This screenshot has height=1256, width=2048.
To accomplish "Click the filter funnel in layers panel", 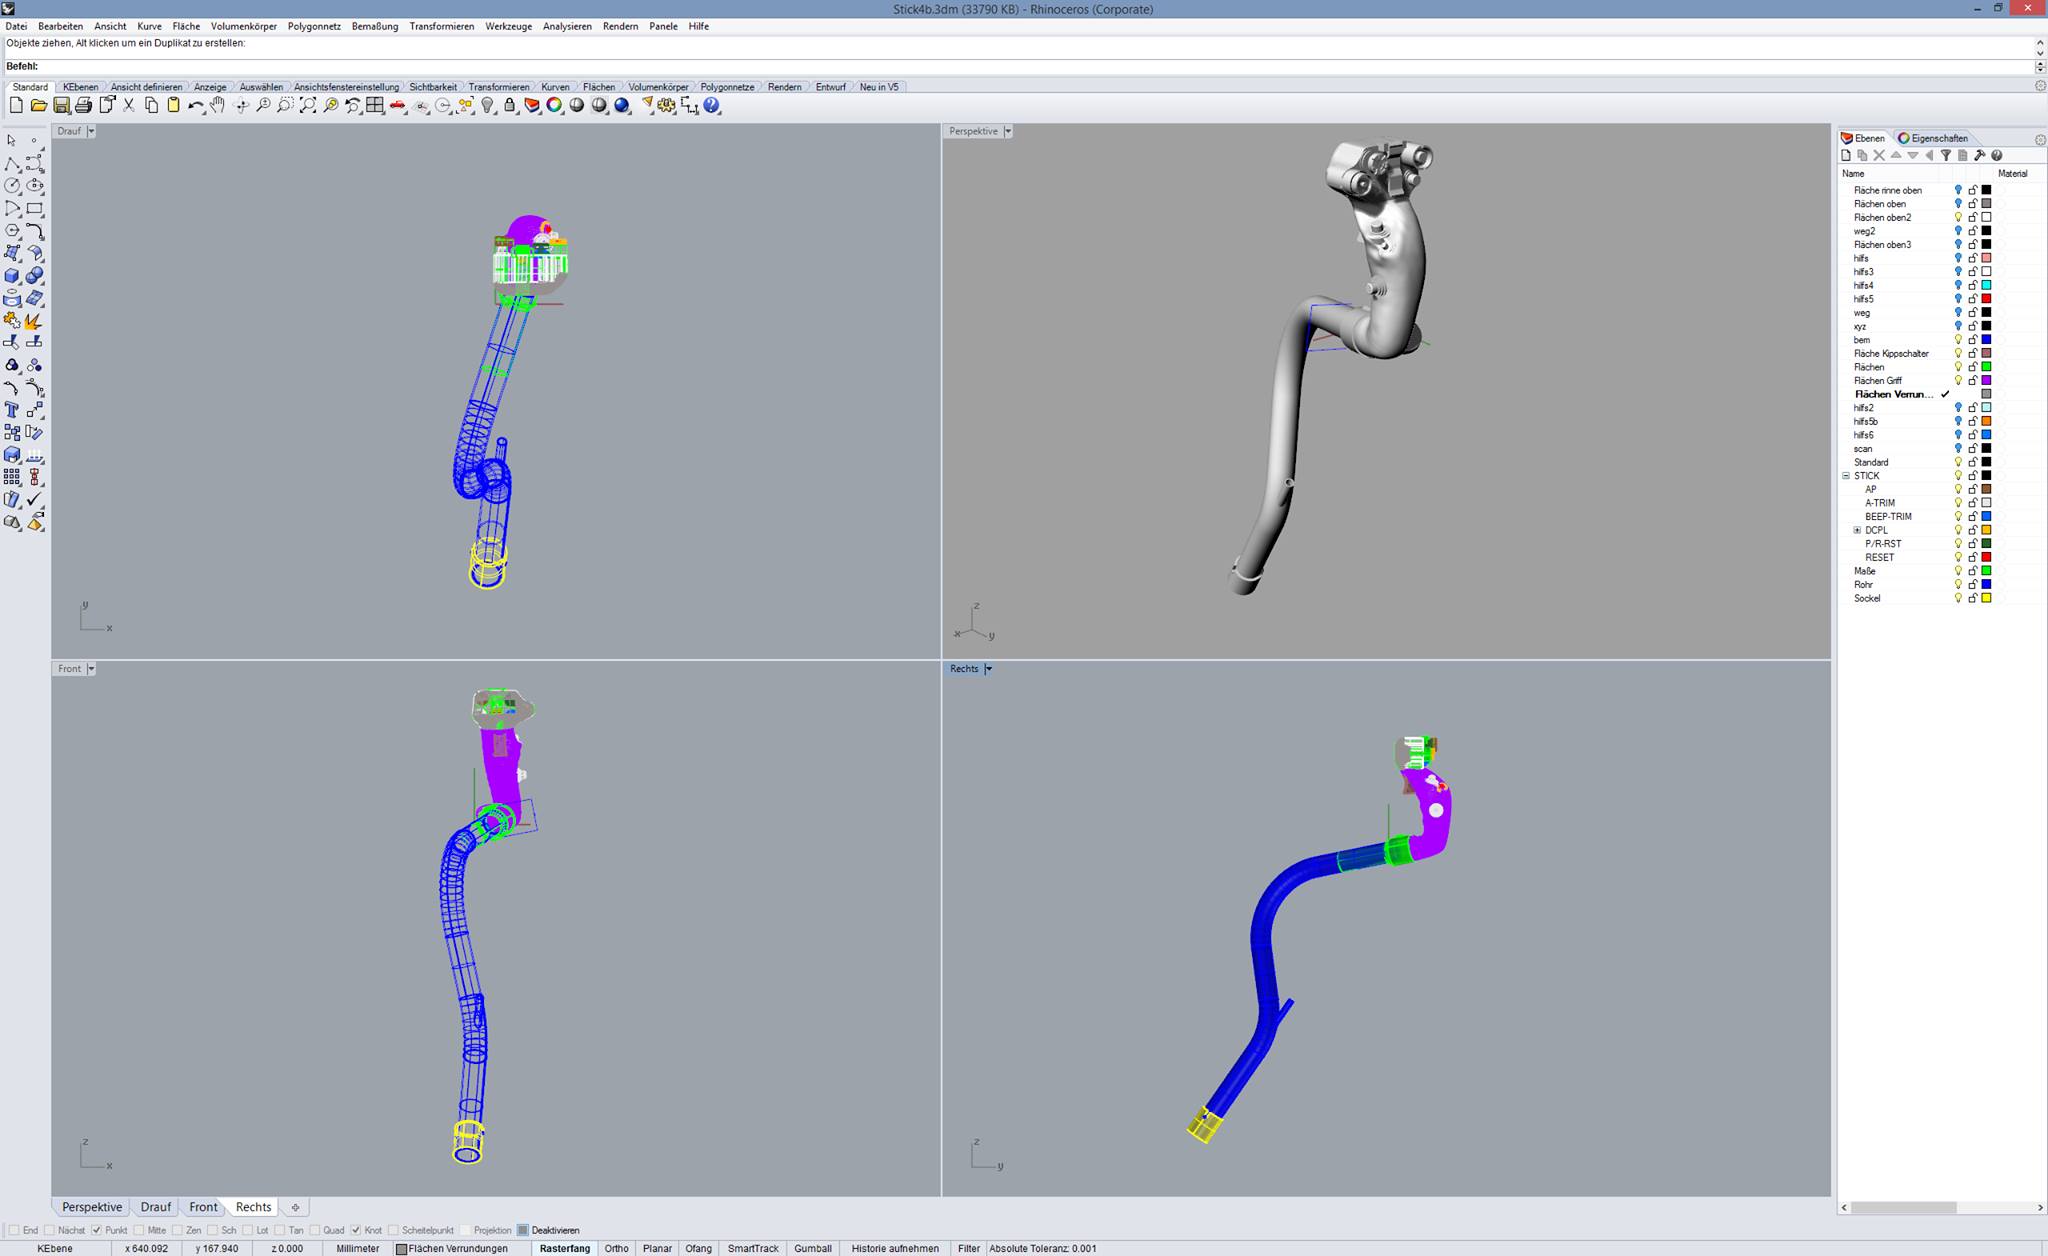I will coord(1946,155).
